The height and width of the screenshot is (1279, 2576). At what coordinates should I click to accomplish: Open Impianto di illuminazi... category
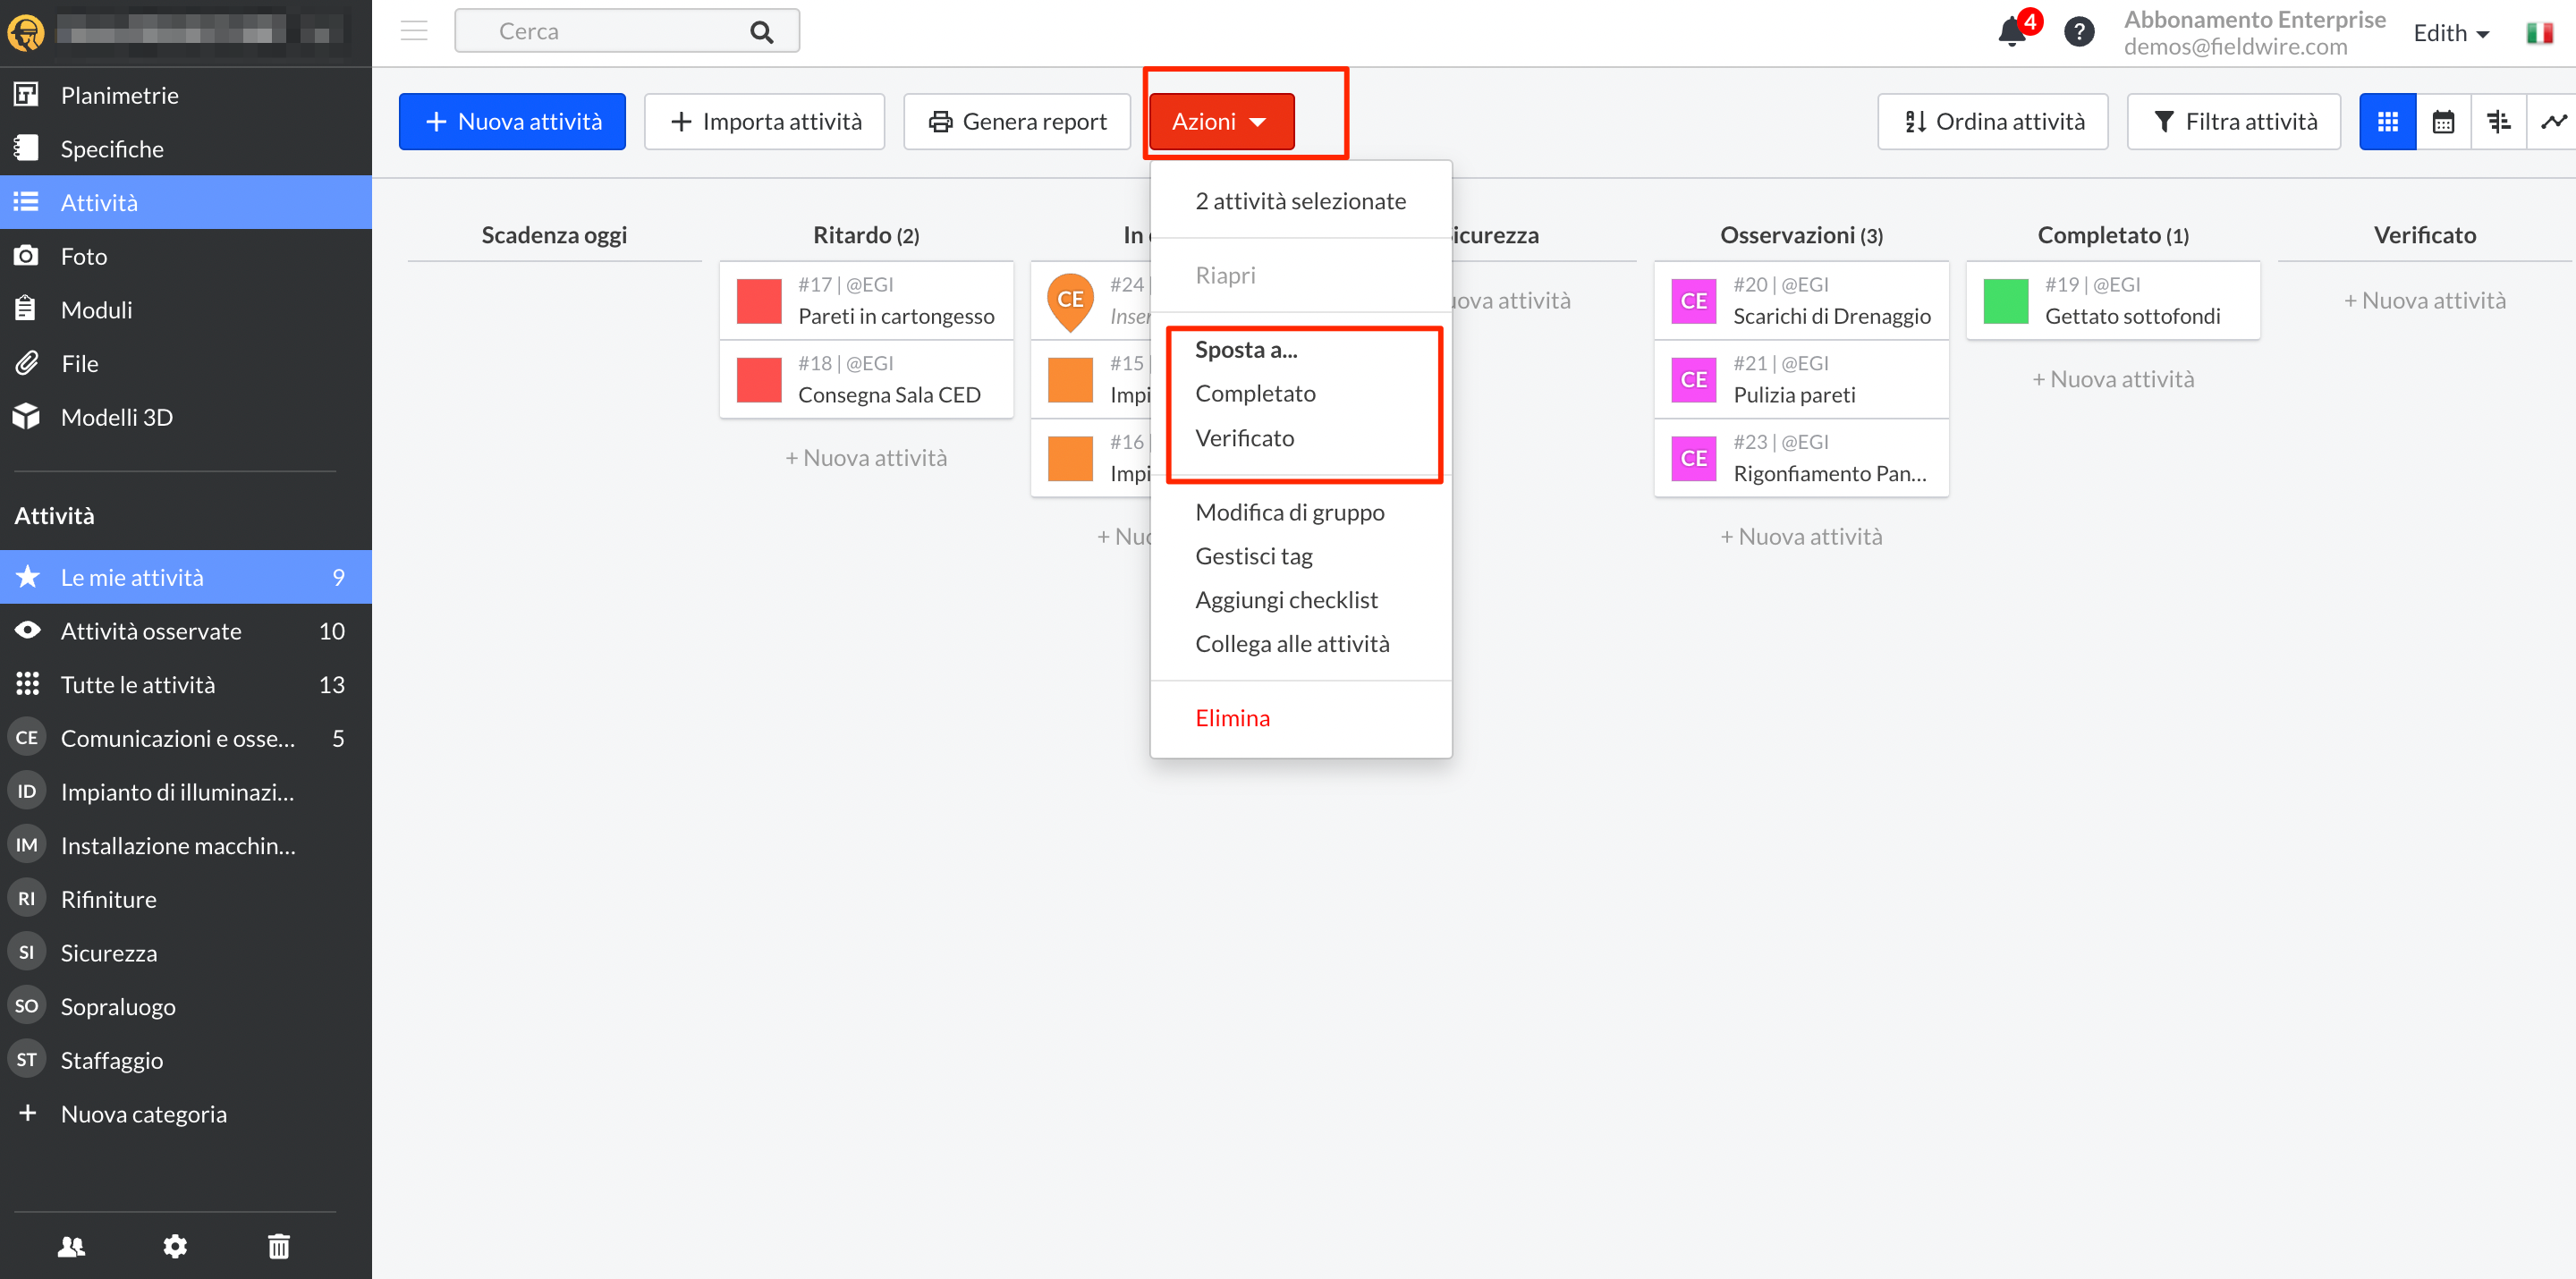click(186, 792)
